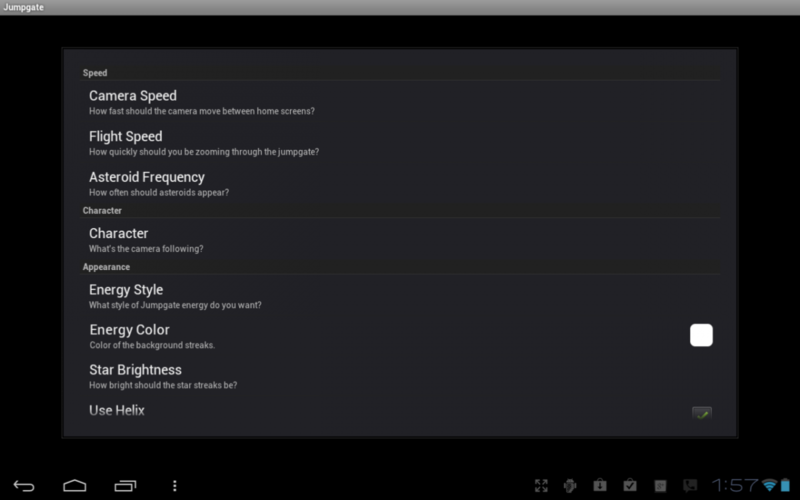The image size is (800, 500).
Task: Click the white Energy Color swatch
Action: [701, 335]
